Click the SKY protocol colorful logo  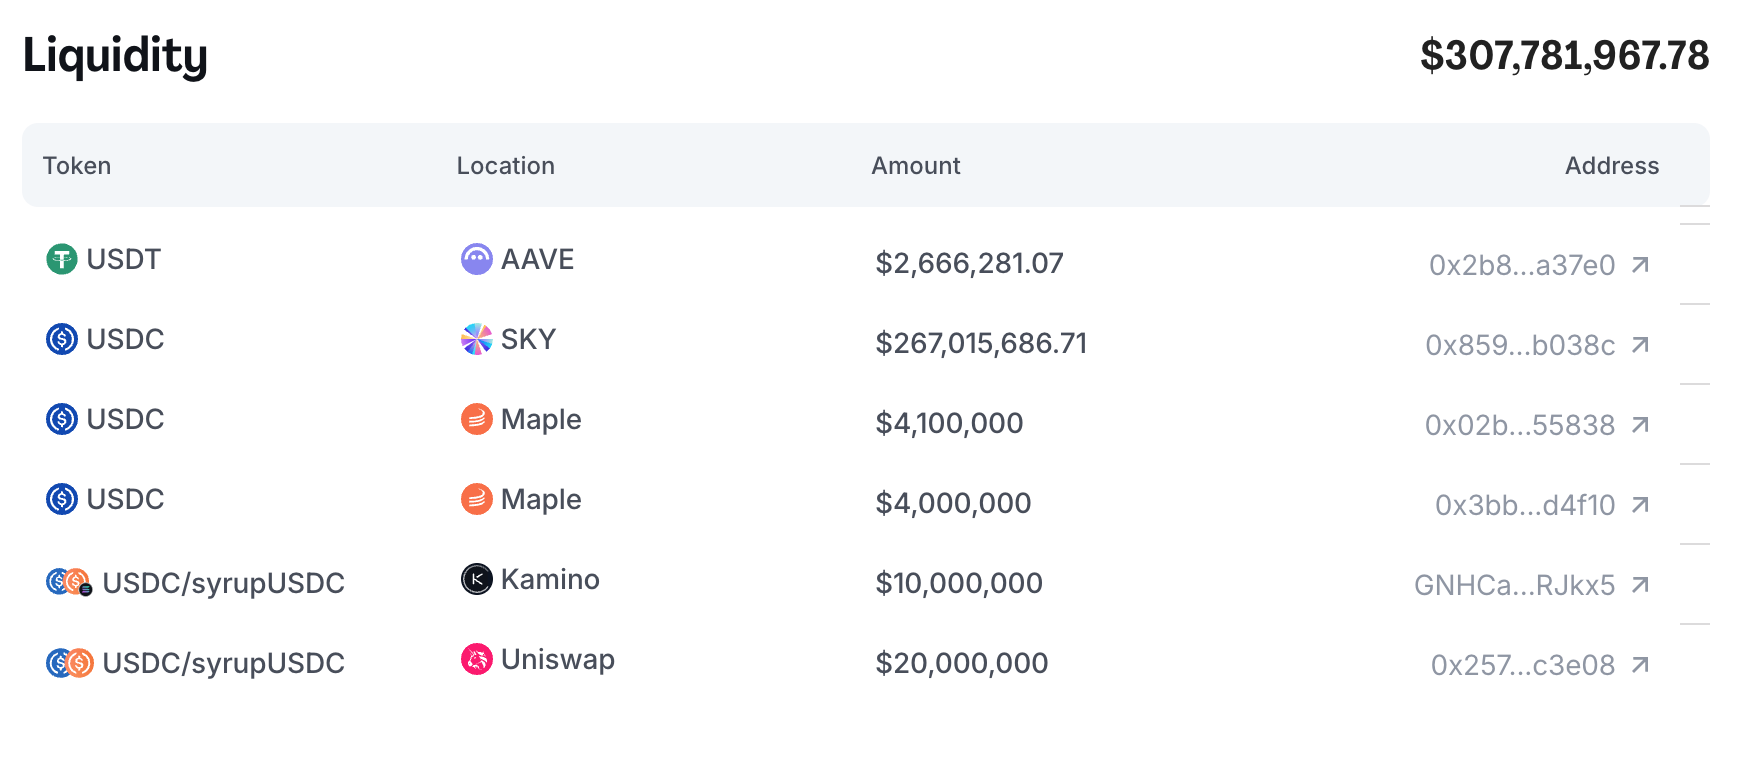tap(476, 340)
